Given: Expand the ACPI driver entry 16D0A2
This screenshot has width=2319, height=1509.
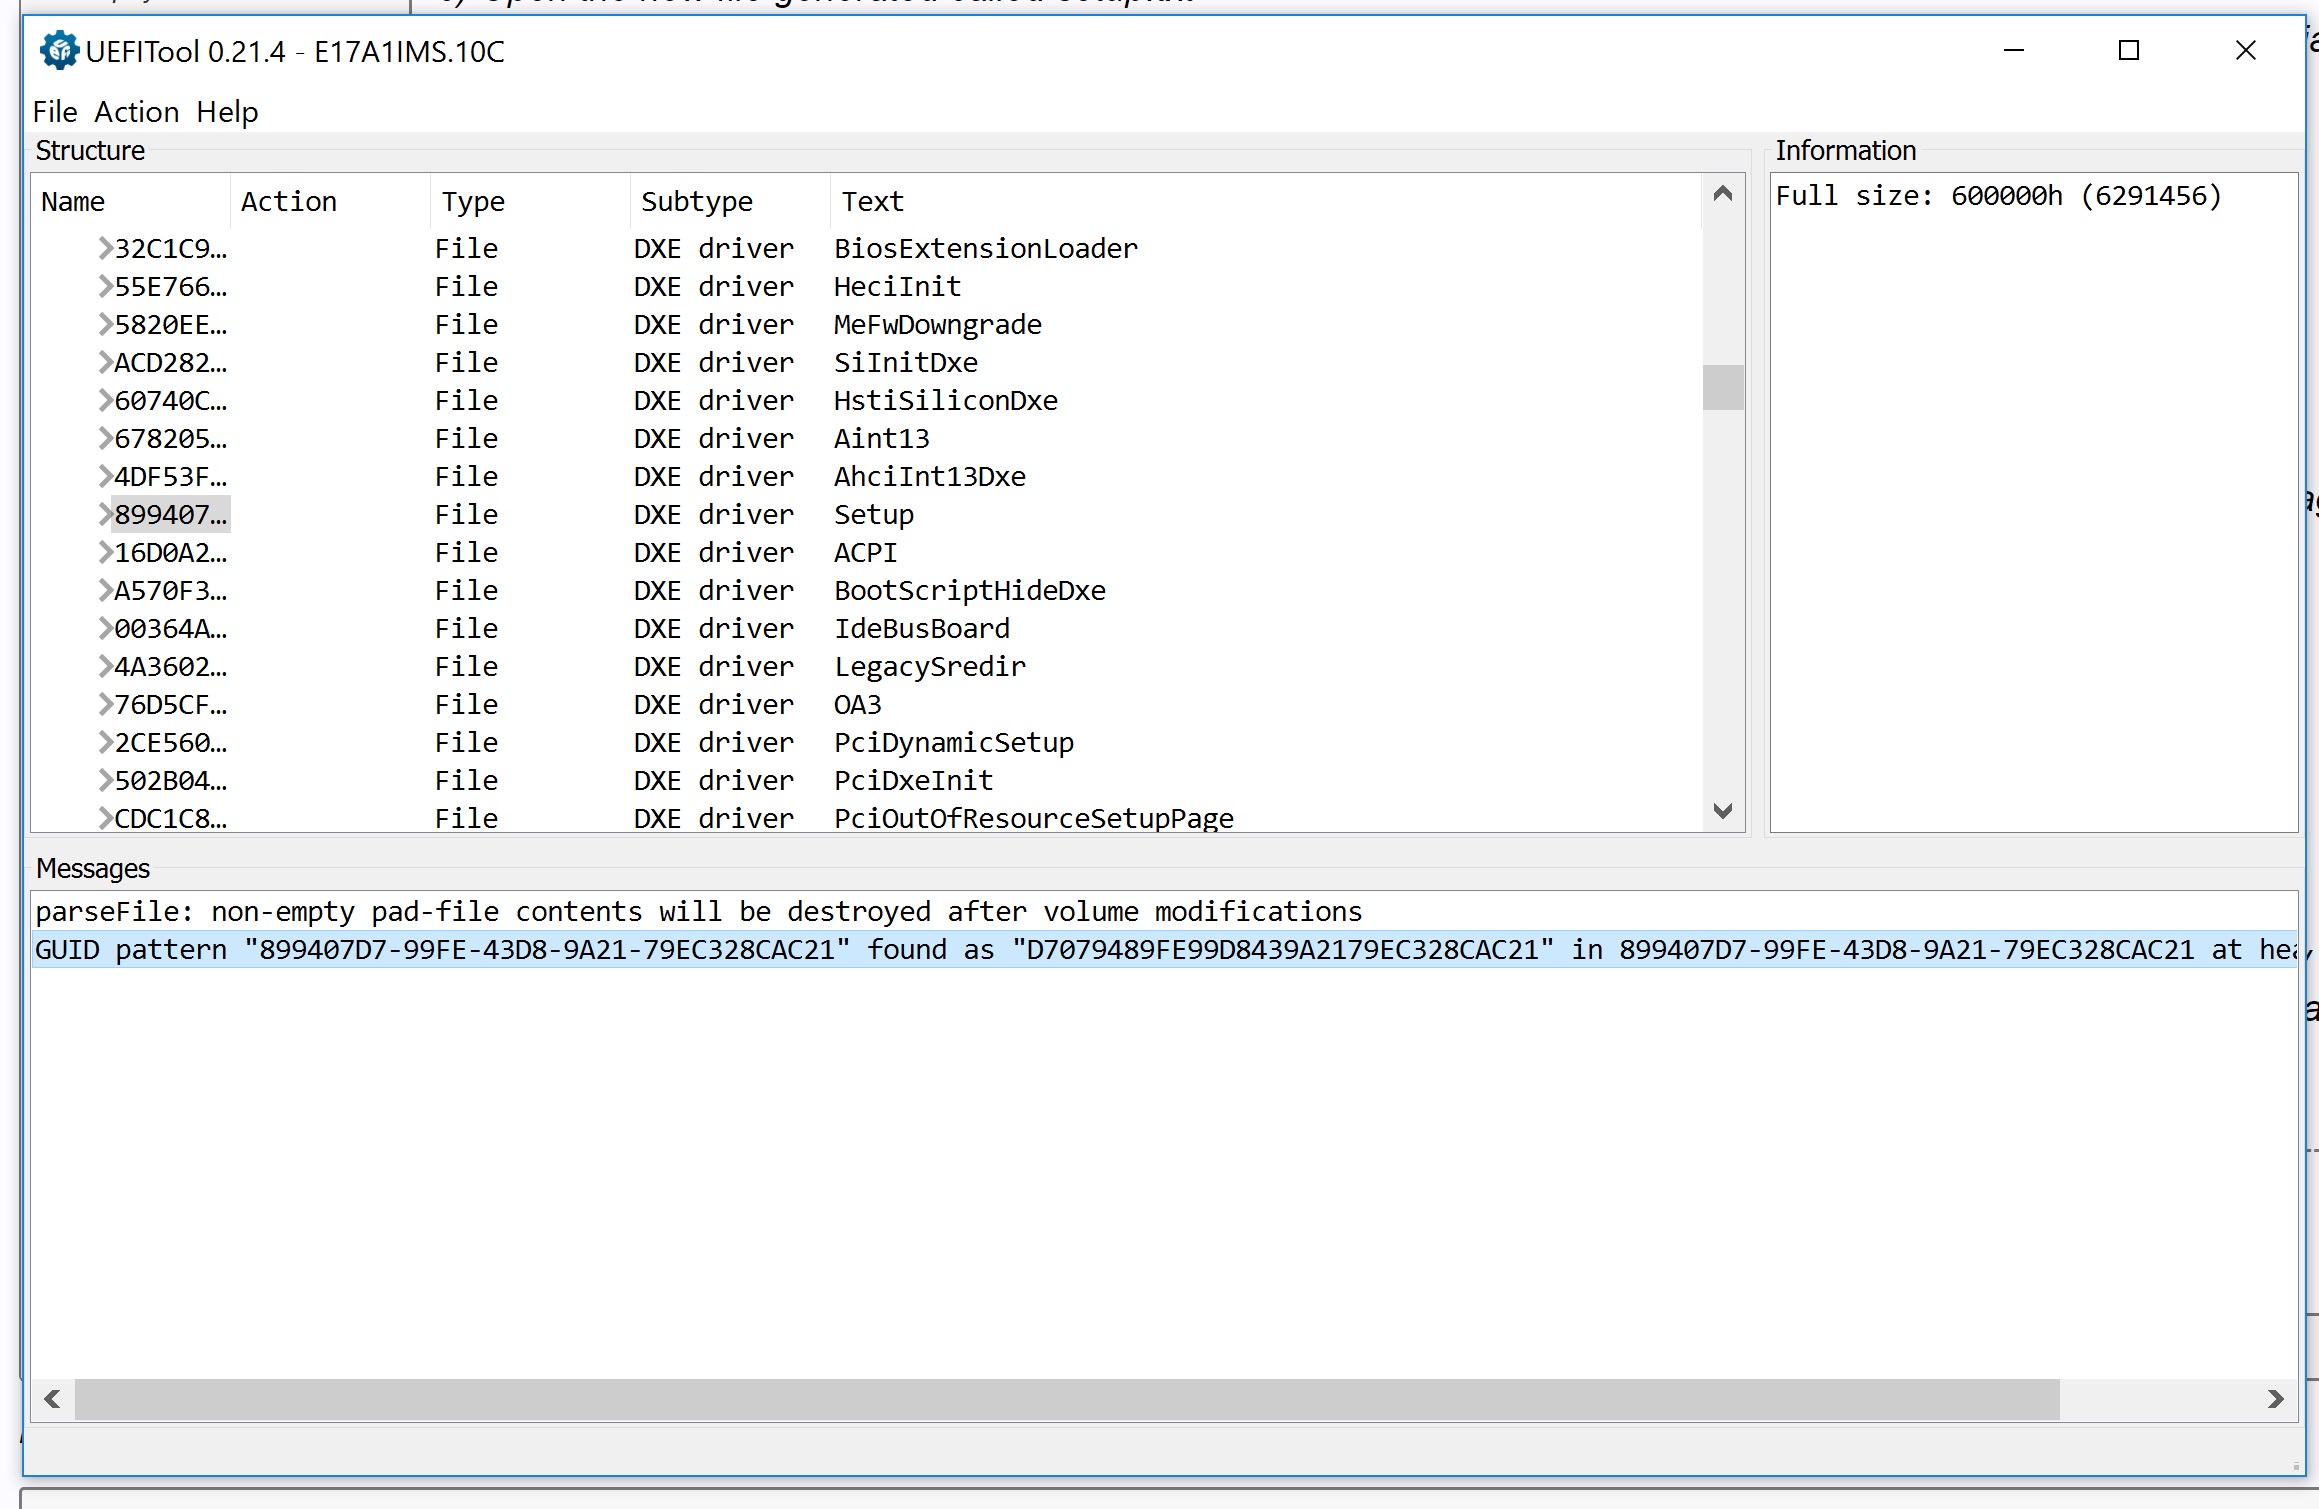Looking at the screenshot, I should 105,552.
